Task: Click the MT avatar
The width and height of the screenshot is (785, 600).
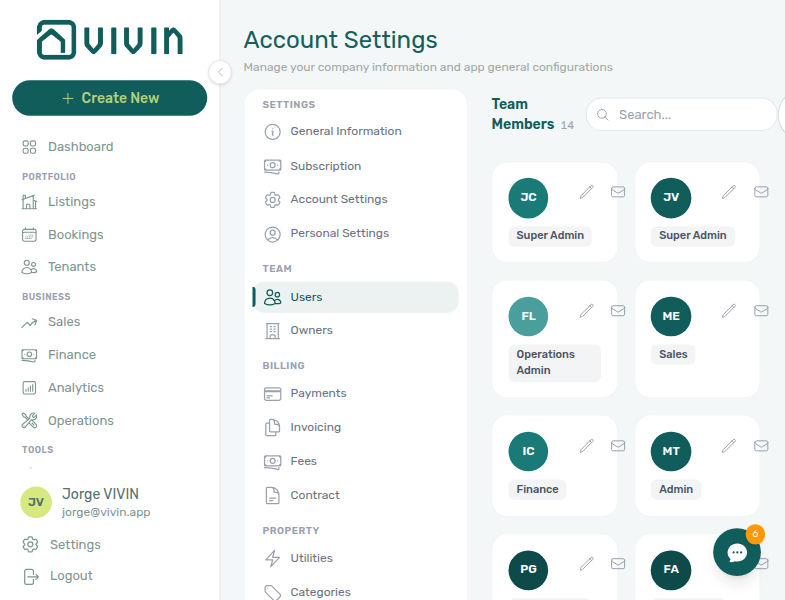Action: (x=671, y=451)
